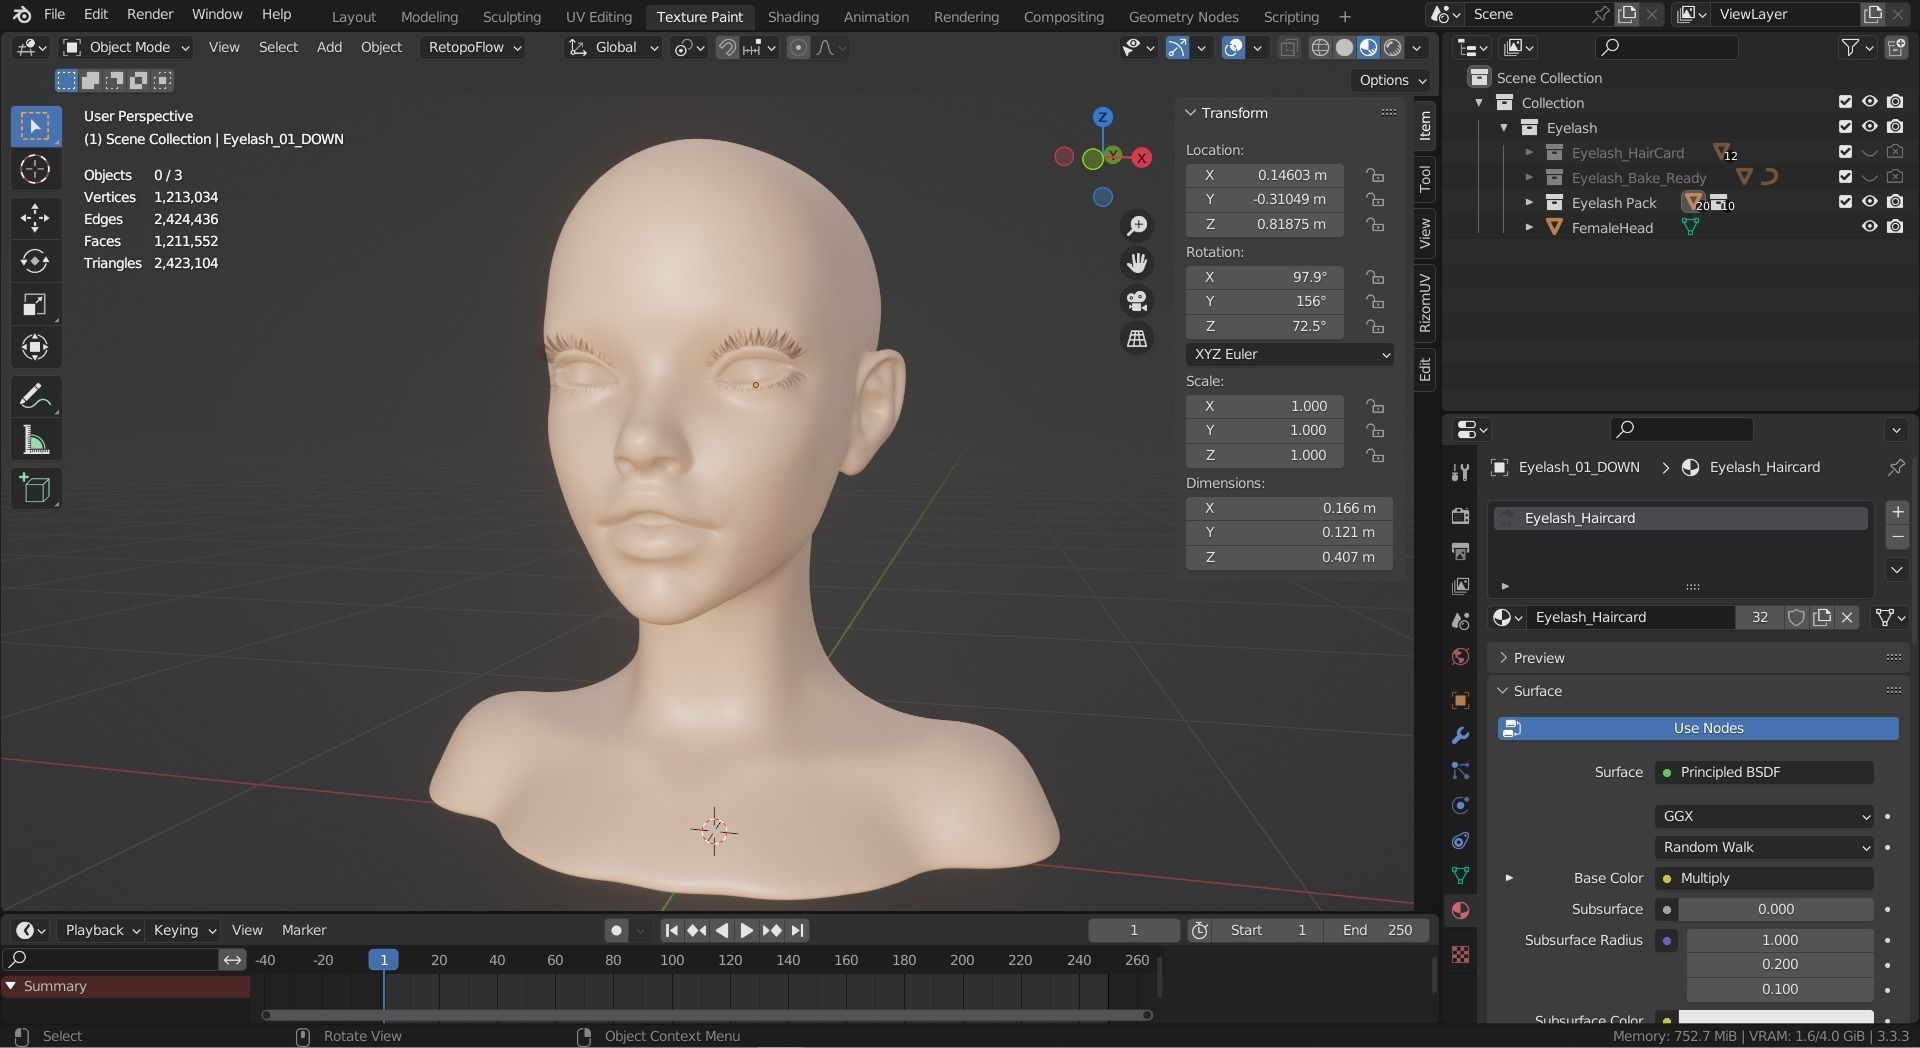Open the Object Mode dropdown
1920x1048 pixels.
pos(126,47)
